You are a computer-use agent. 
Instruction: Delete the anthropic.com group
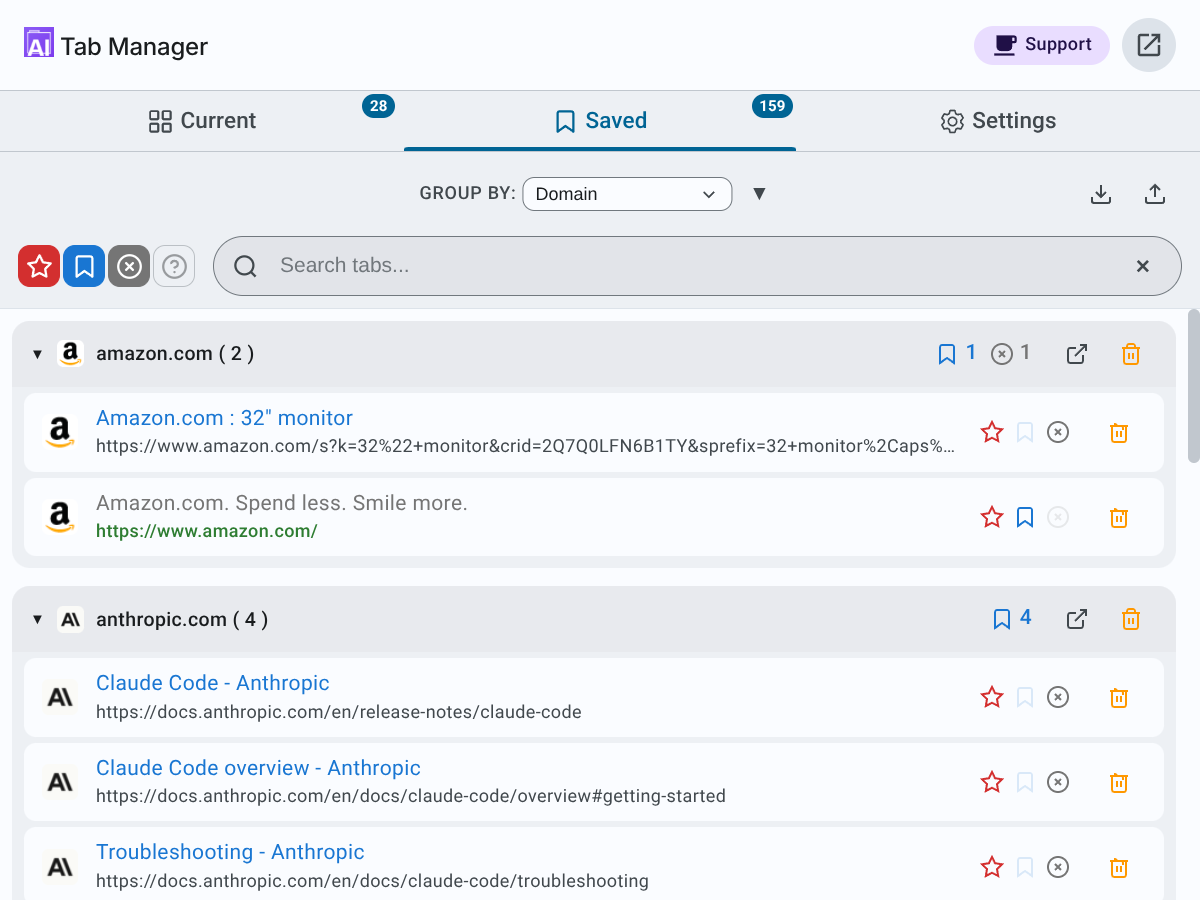pyautogui.click(x=1131, y=619)
